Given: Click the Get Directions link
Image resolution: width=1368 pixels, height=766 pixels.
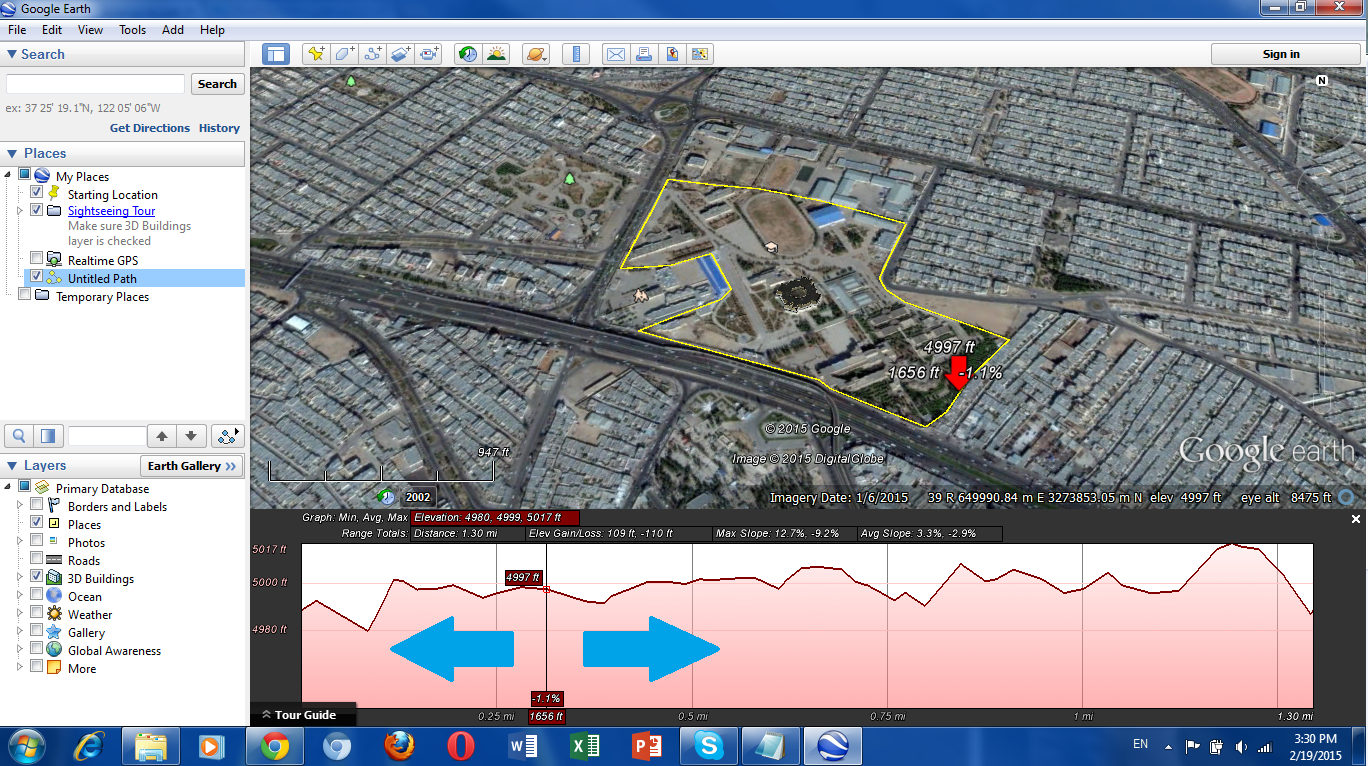Looking at the screenshot, I should pyautogui.click(x=150, y=128).
